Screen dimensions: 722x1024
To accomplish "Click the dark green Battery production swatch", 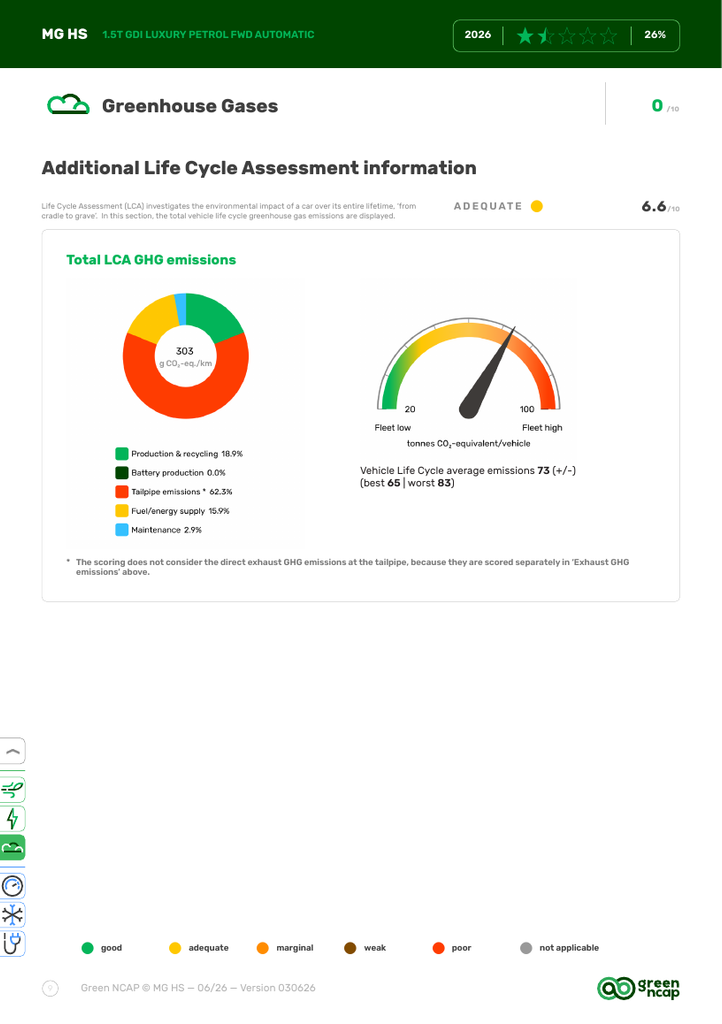I will pos(121,473).
